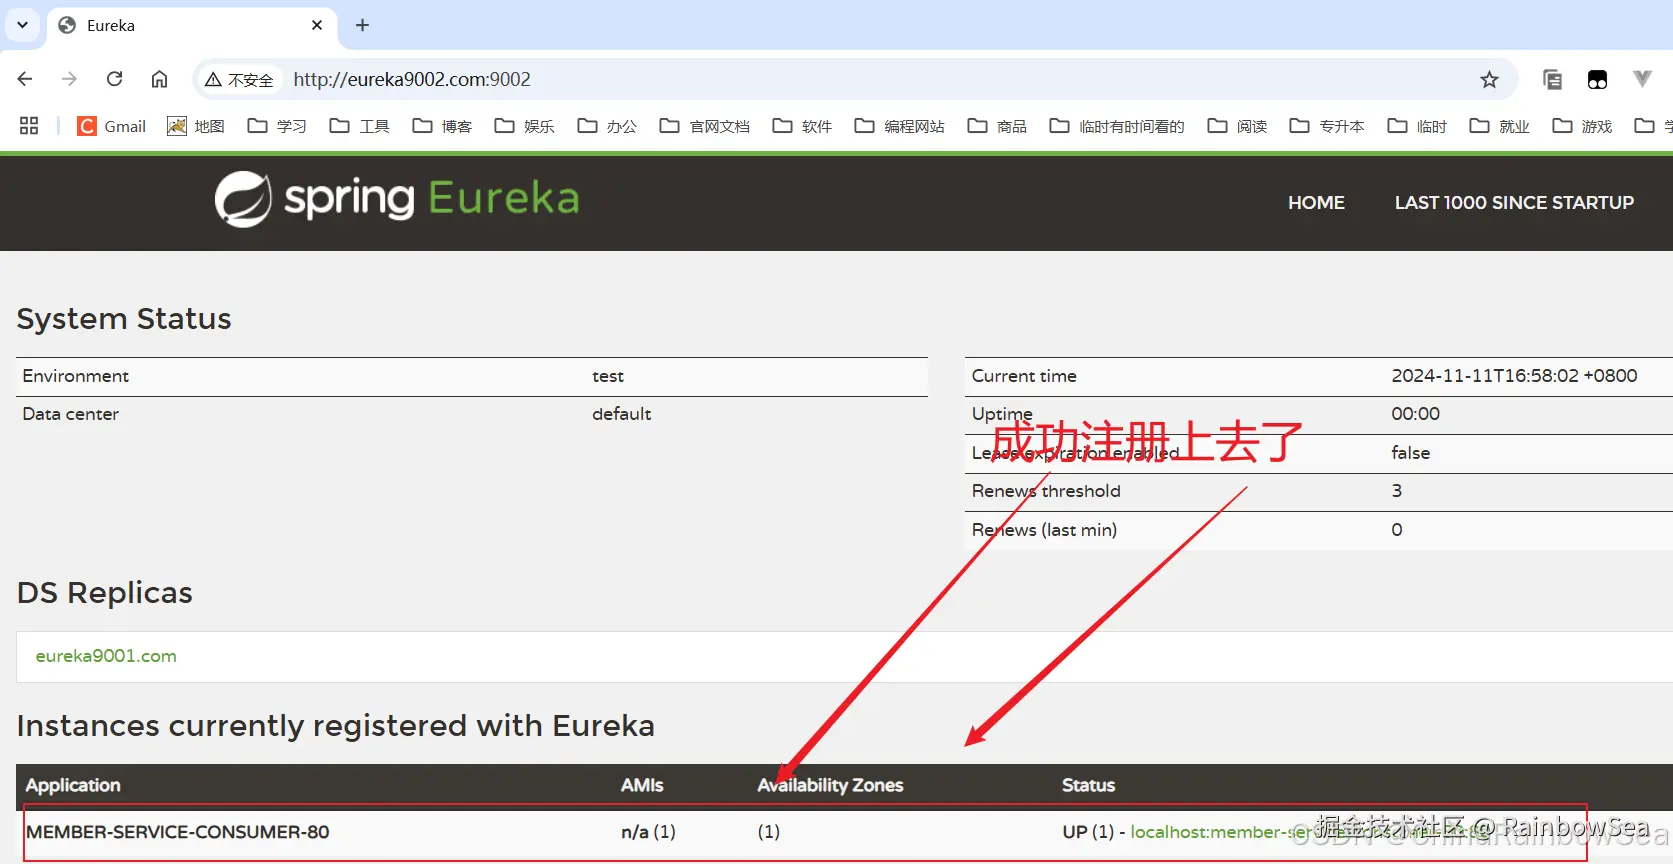
Task: Open the apps grid shortcut
Action: pos(29,126)
